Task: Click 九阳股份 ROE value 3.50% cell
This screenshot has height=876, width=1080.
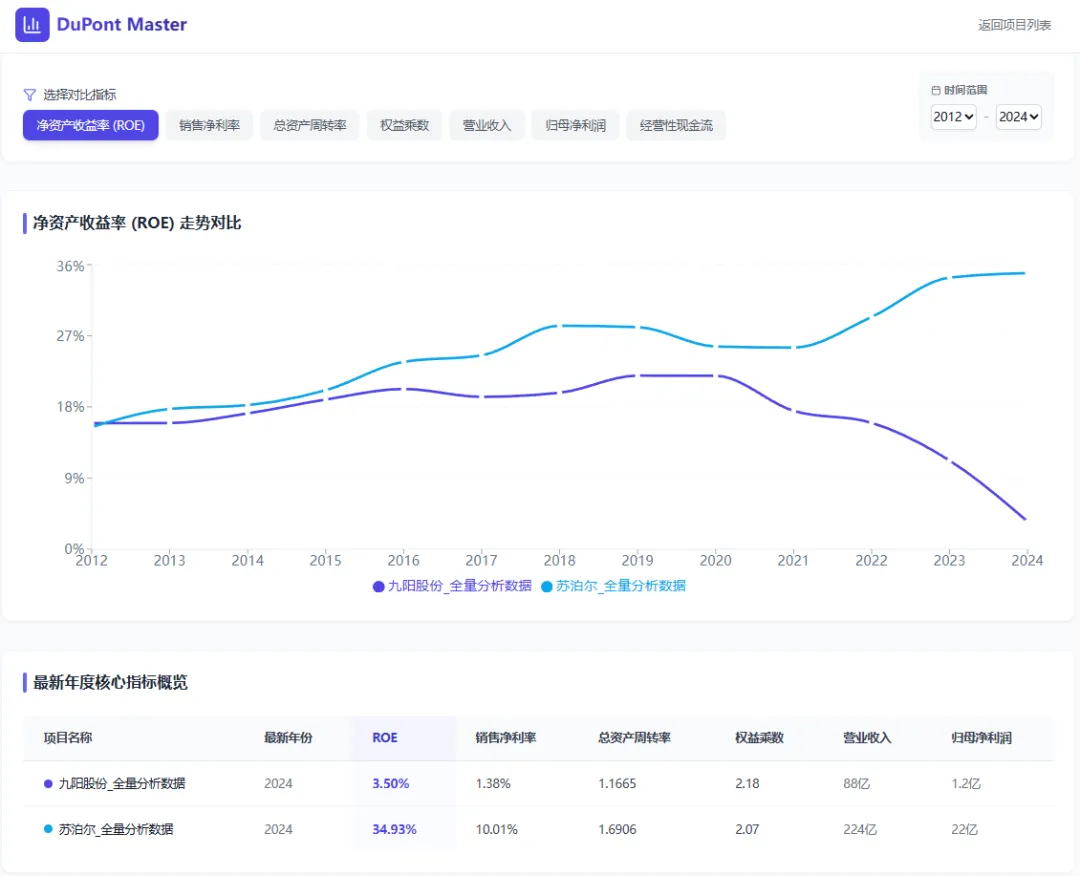Action: tap(391, 784)
